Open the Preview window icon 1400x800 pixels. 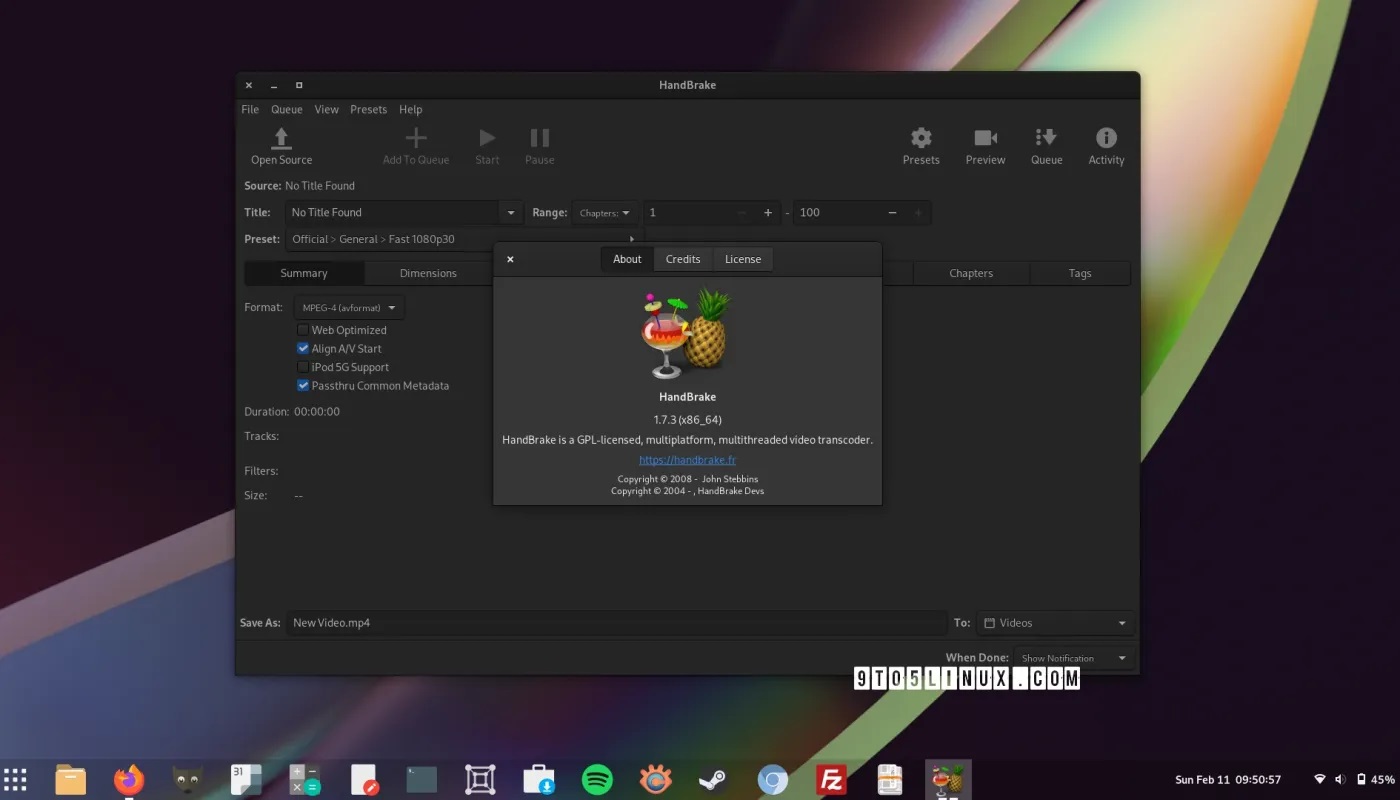[x=985, y=140]
